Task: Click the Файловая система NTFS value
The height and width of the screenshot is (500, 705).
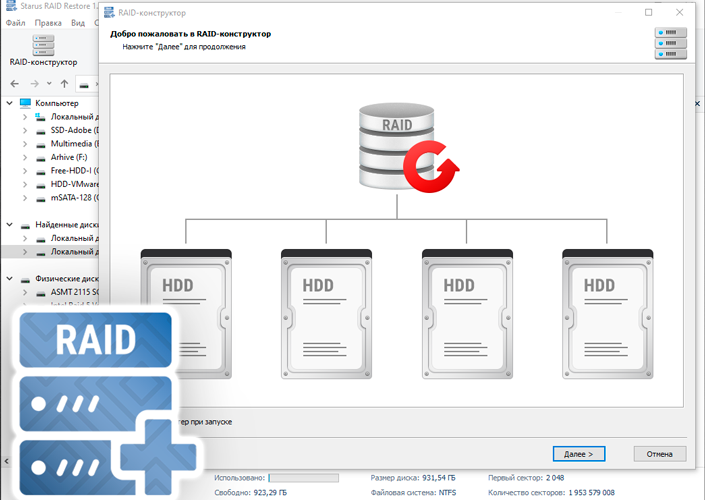Action: coord(447,492)
